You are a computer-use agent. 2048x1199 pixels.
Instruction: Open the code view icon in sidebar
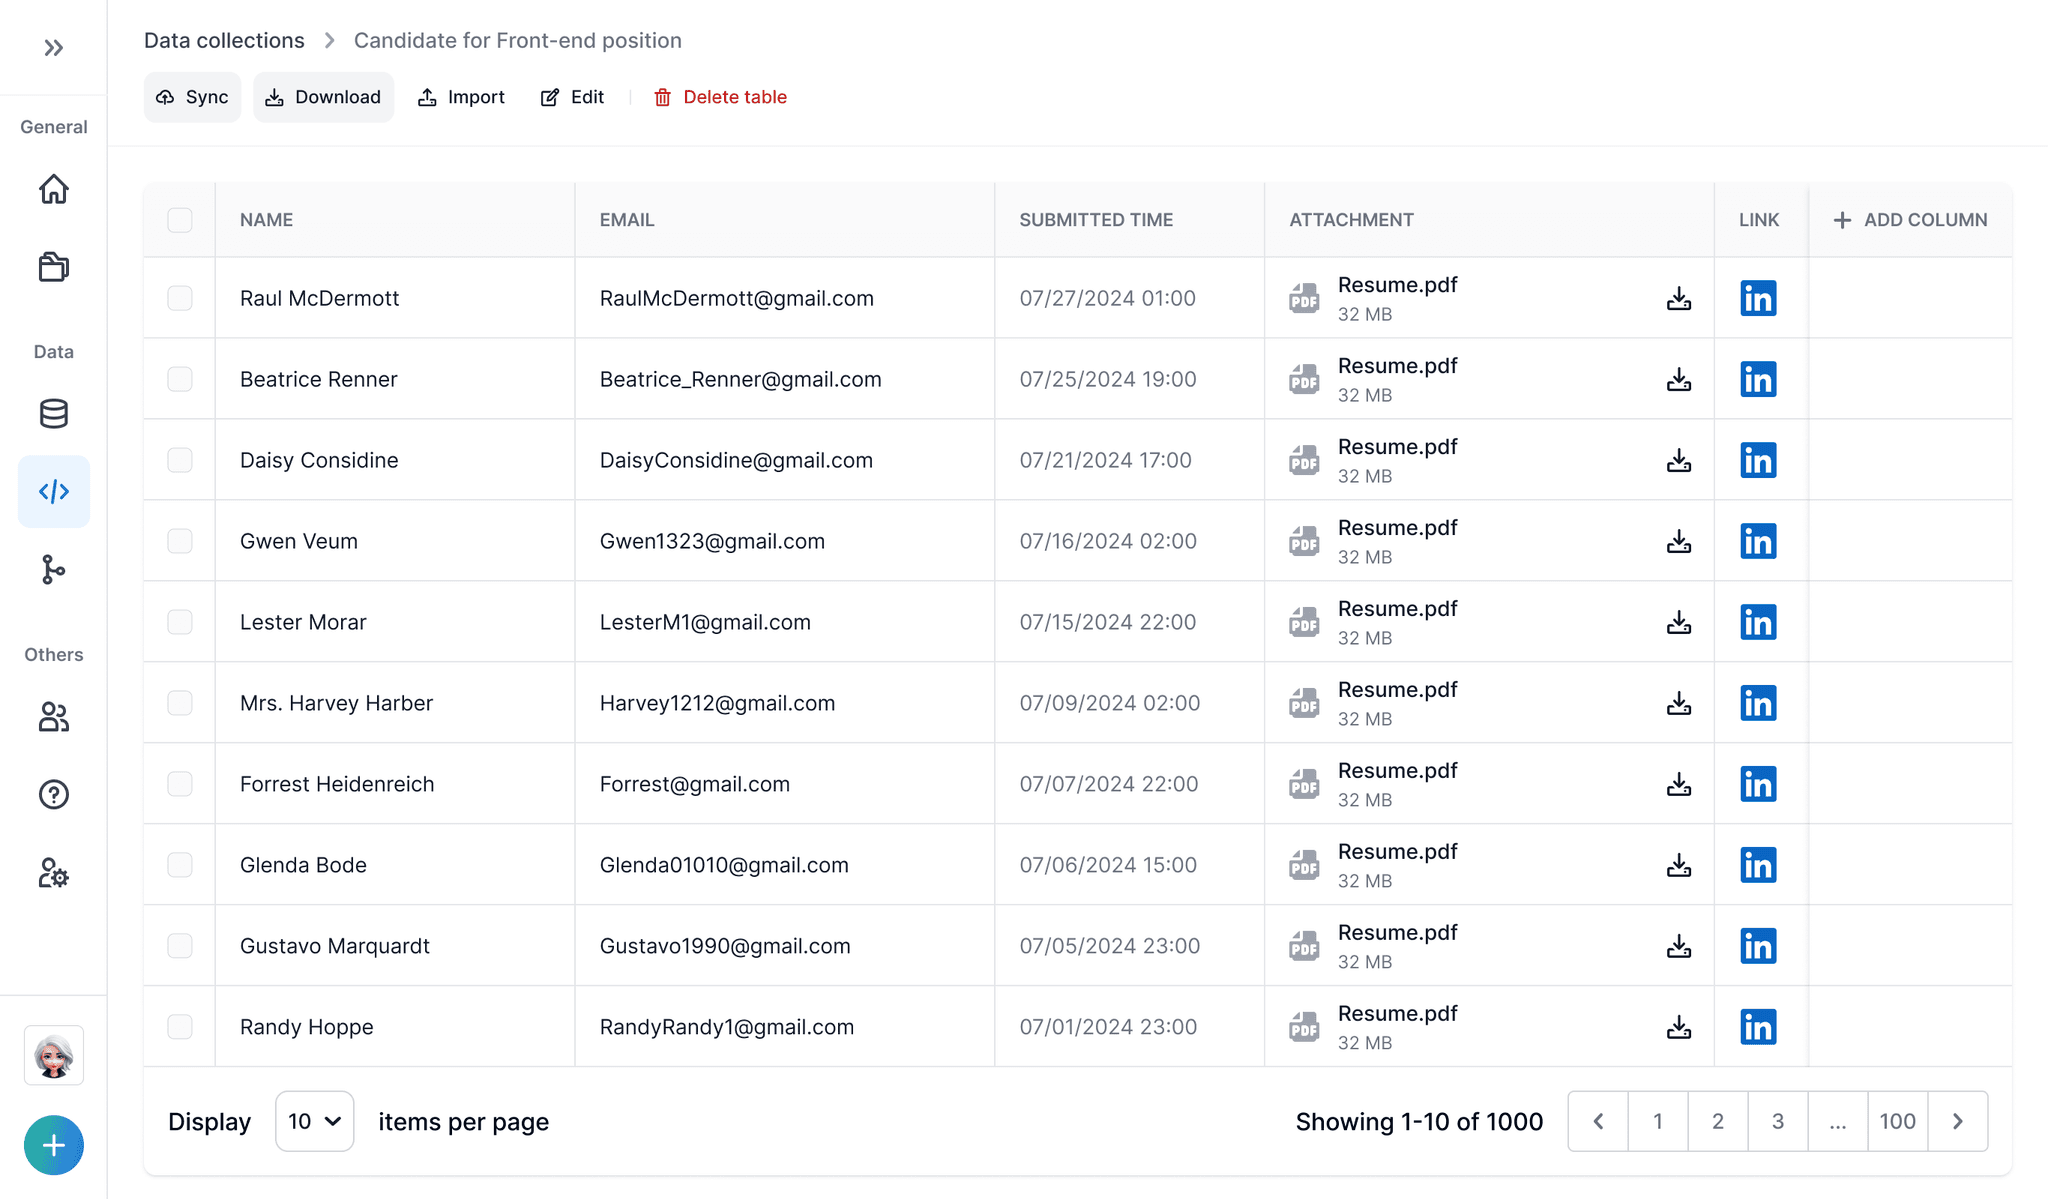(53, 491)
